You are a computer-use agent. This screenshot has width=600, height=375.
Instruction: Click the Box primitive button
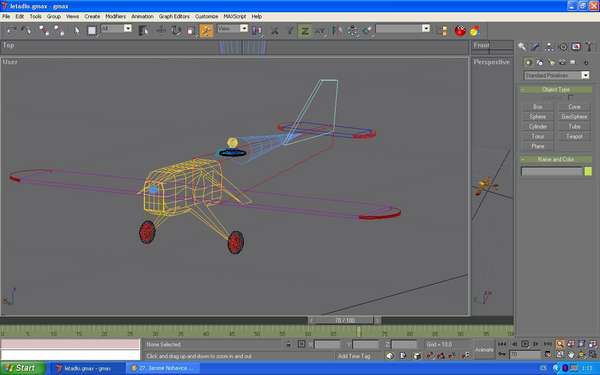pos(538,107)
